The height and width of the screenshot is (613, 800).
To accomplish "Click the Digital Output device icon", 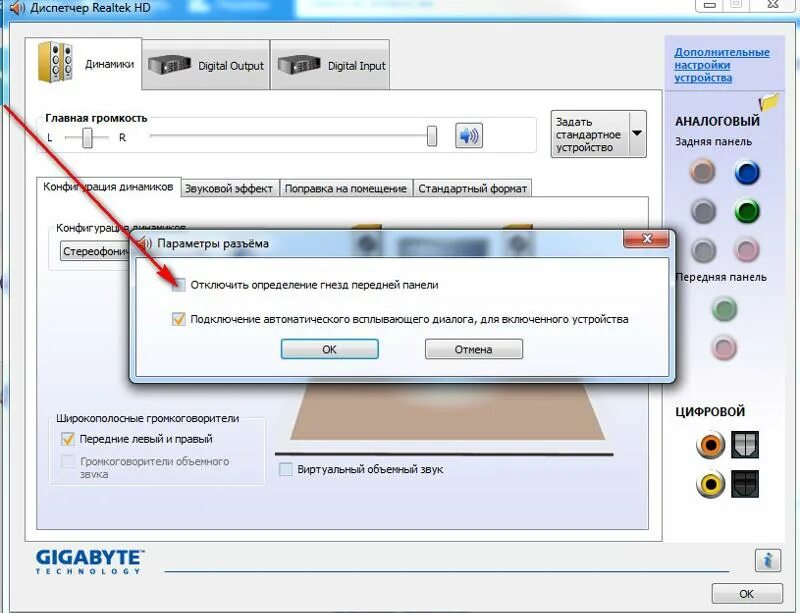I will [169, 65].
